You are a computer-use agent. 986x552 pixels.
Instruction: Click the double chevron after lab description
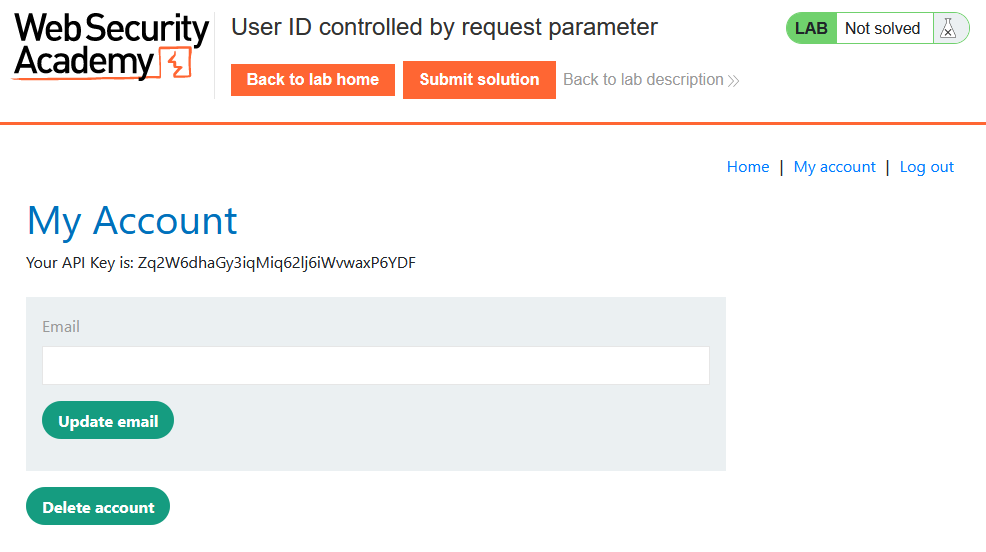point(734,80)
